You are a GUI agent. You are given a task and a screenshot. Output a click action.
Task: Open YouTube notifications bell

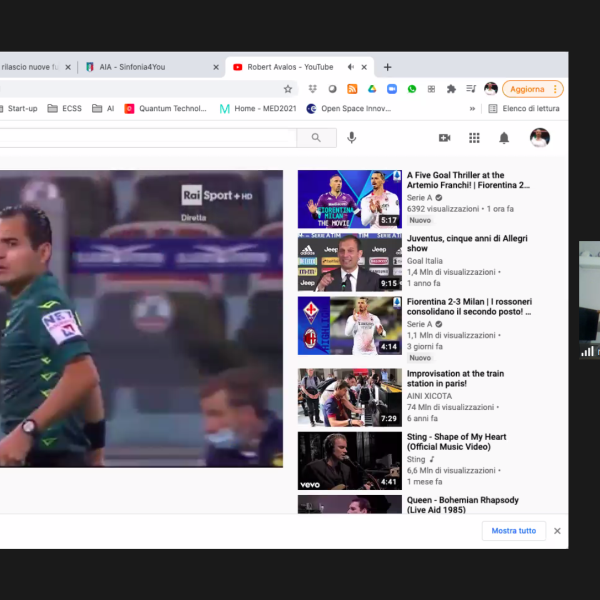pyautogui.click(x=504, y=138)
